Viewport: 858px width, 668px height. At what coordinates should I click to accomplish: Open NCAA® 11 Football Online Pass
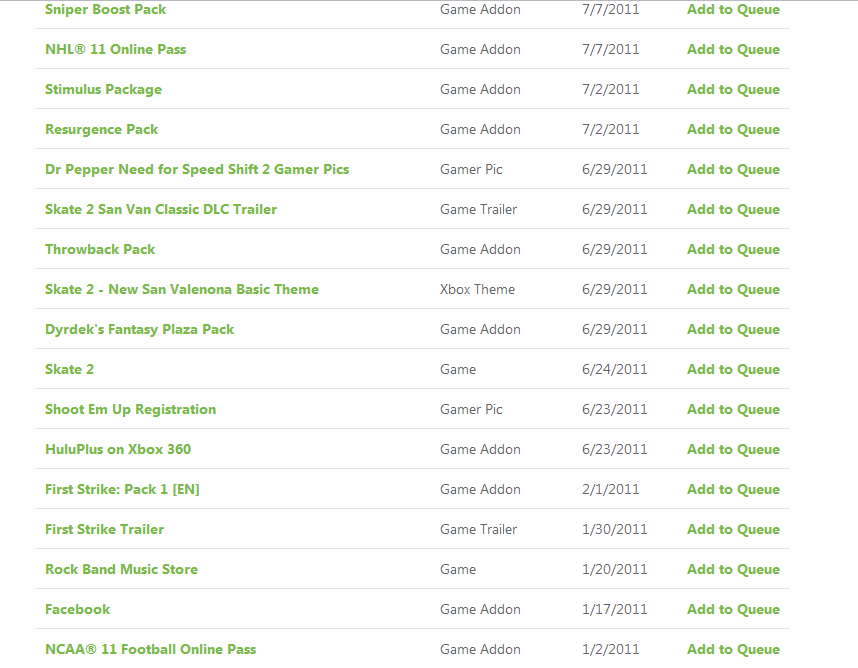pyautogui.click(x=150, y=649)
